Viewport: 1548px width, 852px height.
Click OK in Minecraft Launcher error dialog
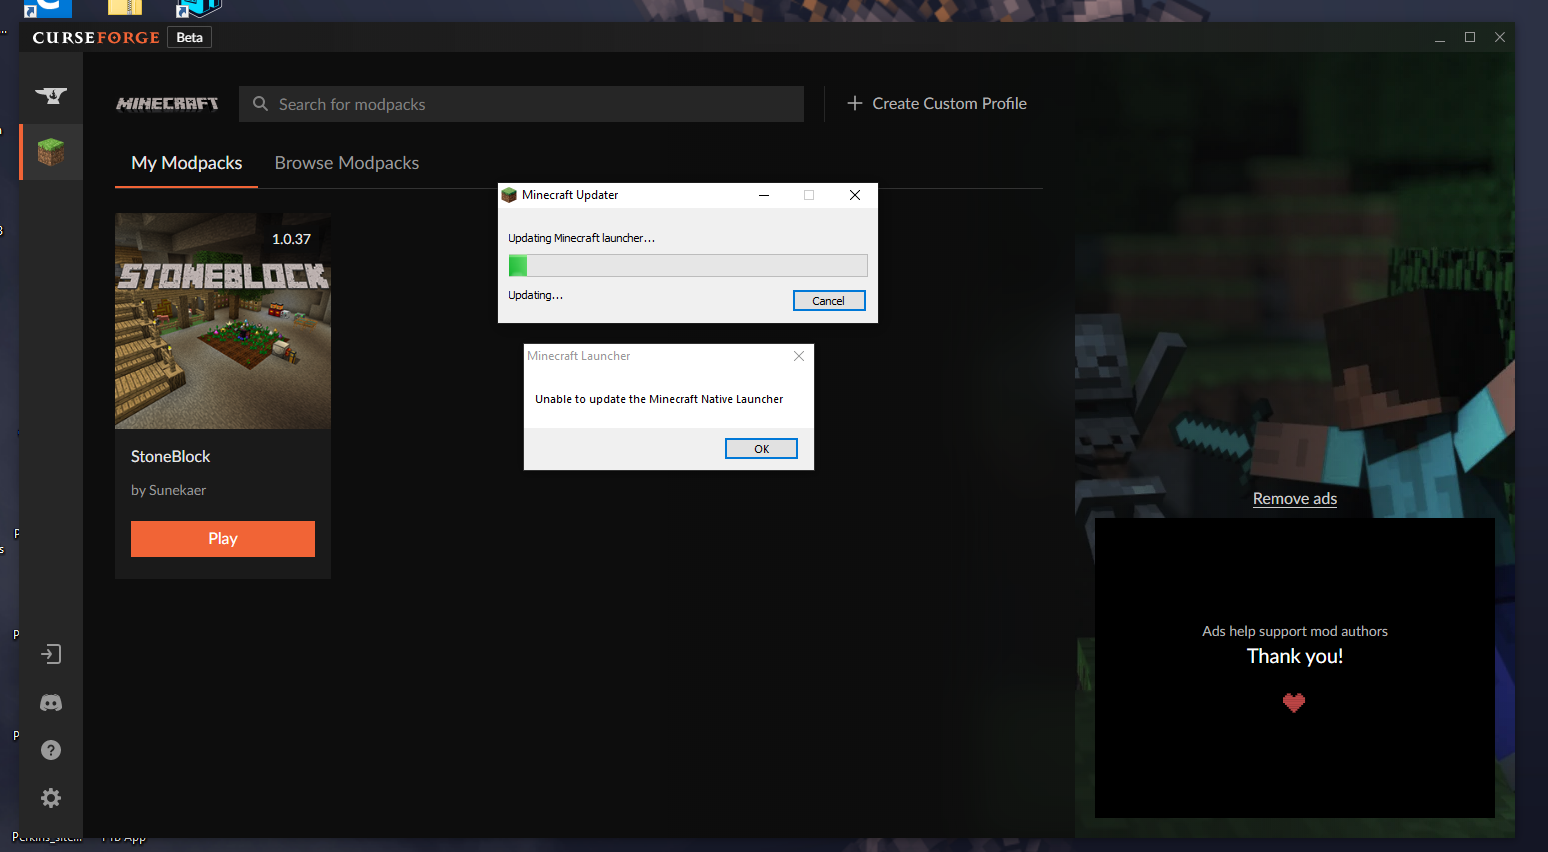coord(761,449)
